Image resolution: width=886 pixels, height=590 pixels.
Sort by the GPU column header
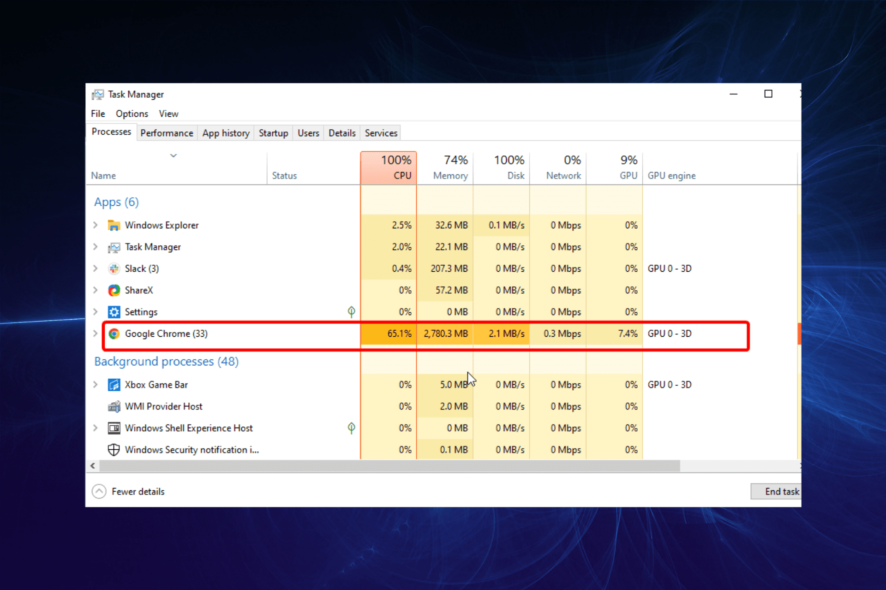point(615,168)
